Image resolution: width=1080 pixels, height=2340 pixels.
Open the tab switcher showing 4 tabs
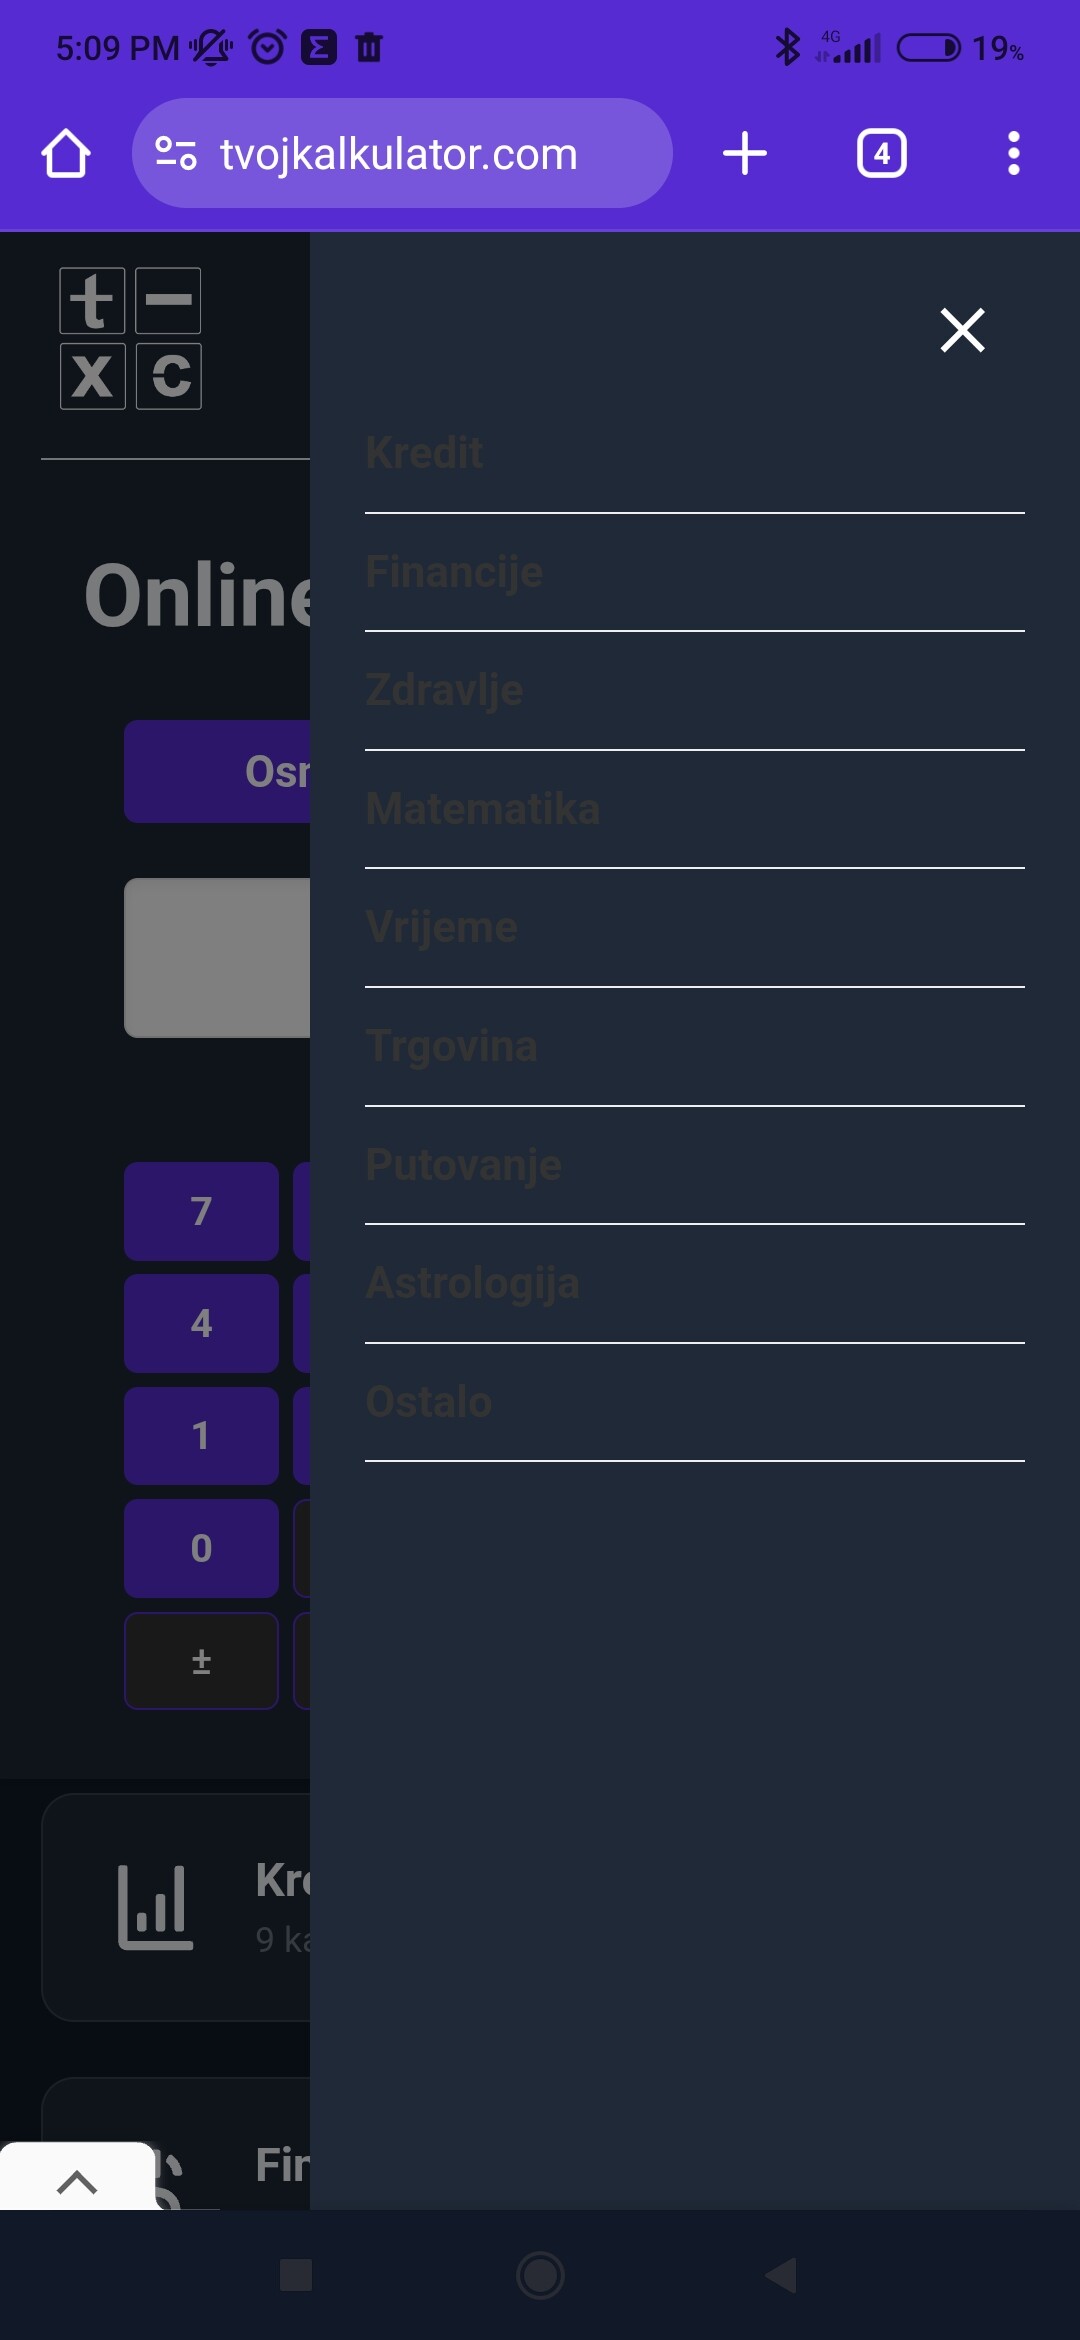881,154
